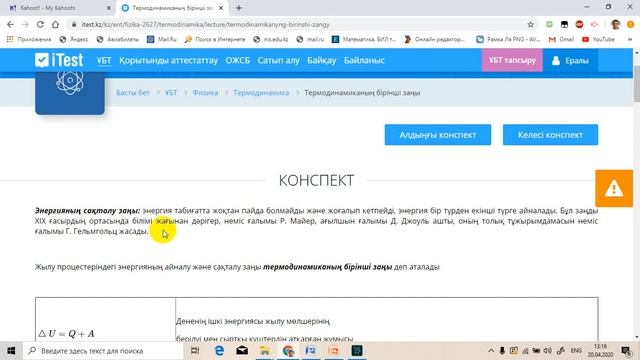Switch the ENG input language indicator
Image resolution: width=640 pixels, height=360 pixels.
coord(576,351)
